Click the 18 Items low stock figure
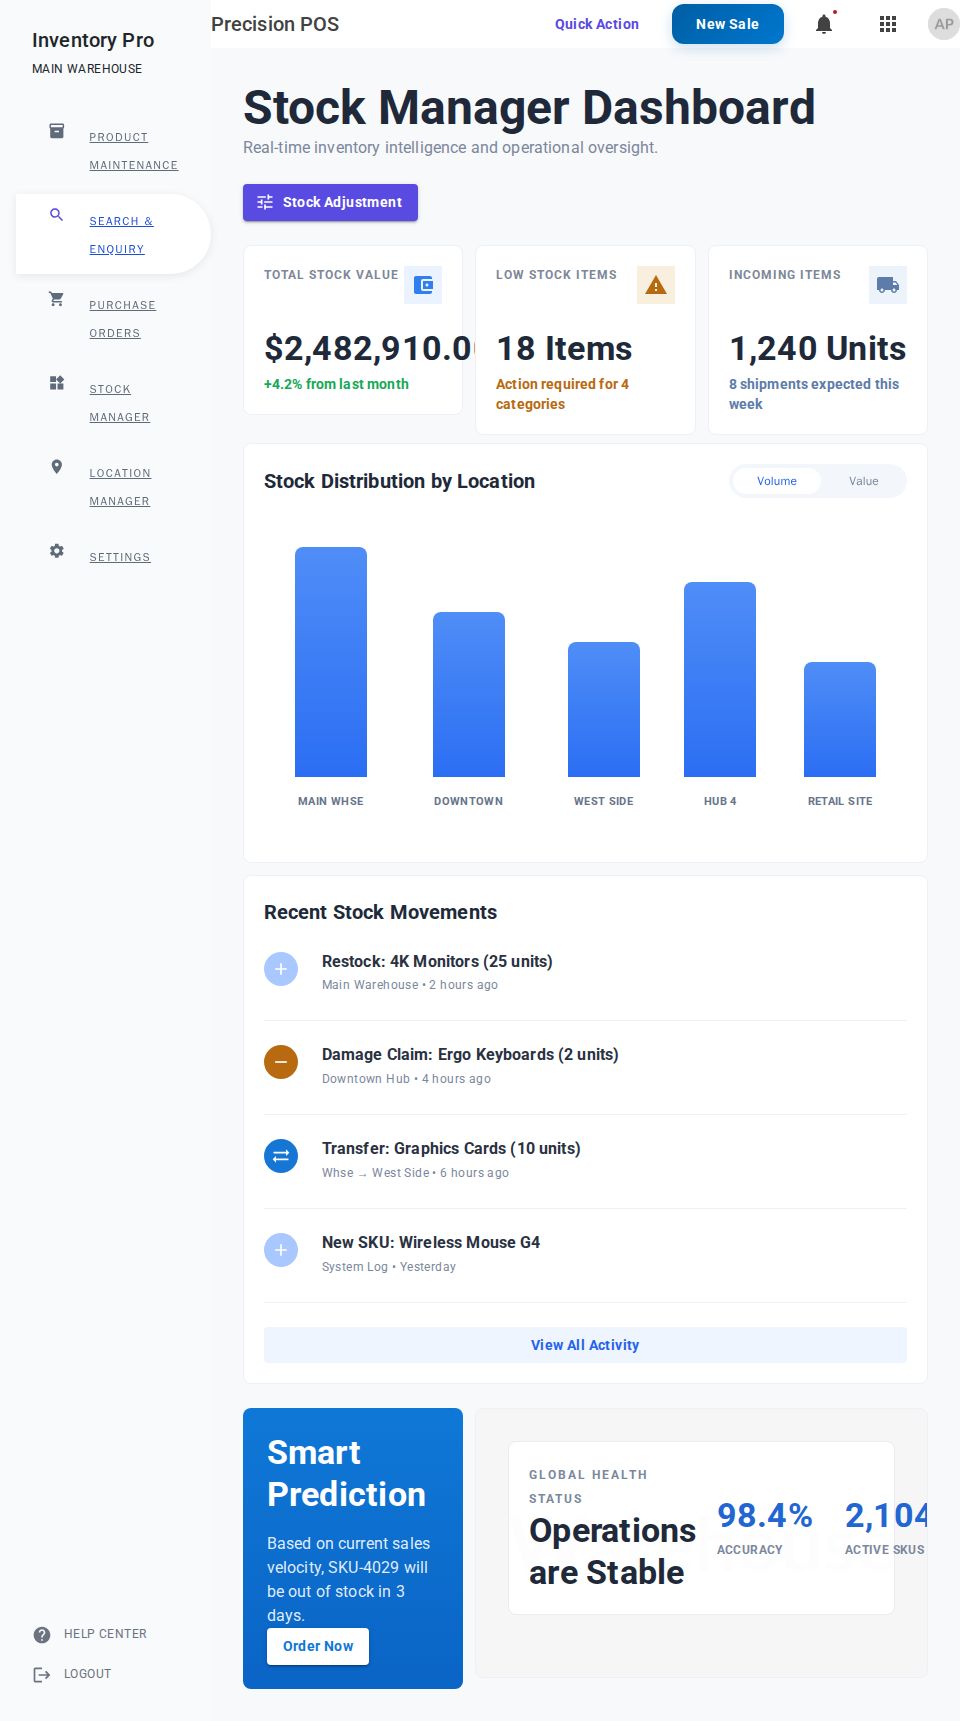 pyautogui.click(x=564, y=348)
